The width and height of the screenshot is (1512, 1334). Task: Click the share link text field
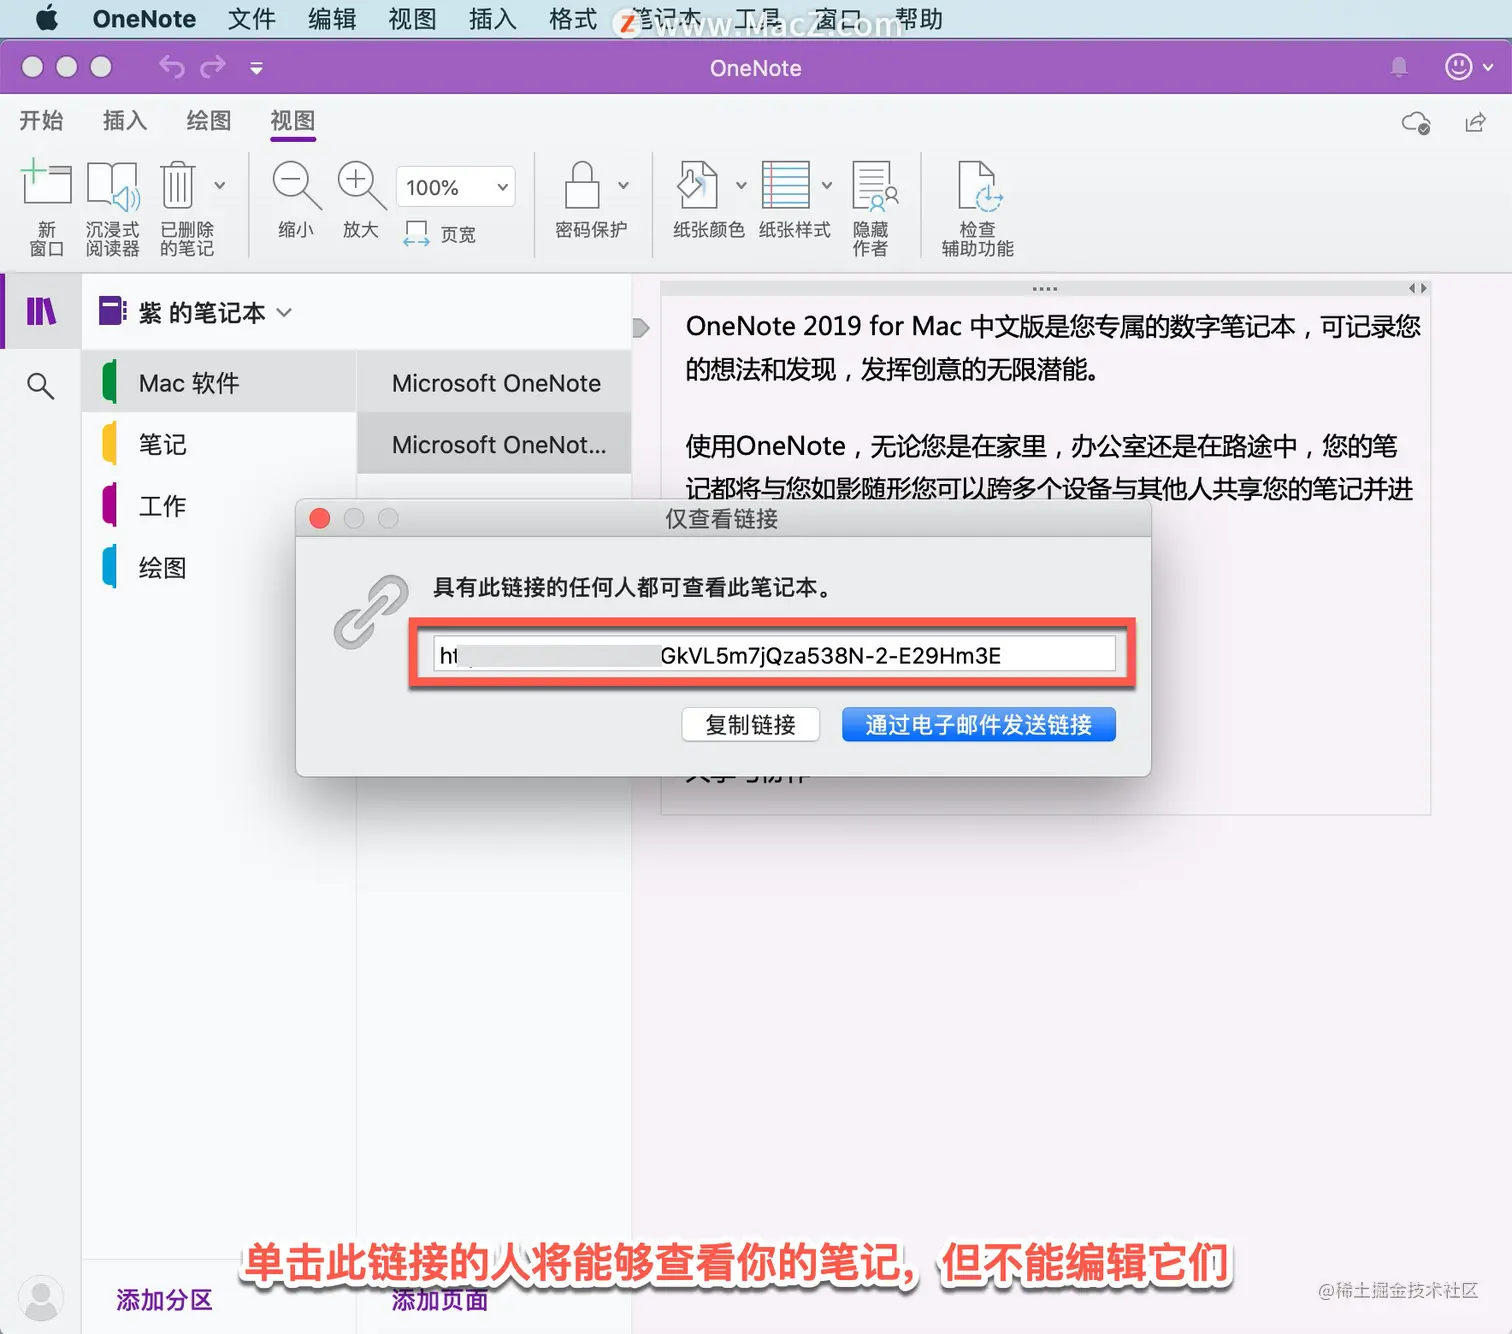pos(774,655)
